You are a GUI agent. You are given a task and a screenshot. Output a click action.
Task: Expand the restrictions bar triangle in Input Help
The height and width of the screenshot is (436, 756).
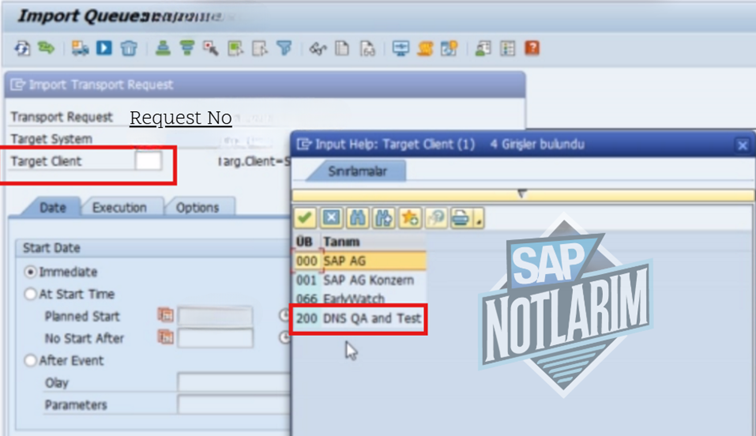tap(522, 194)
